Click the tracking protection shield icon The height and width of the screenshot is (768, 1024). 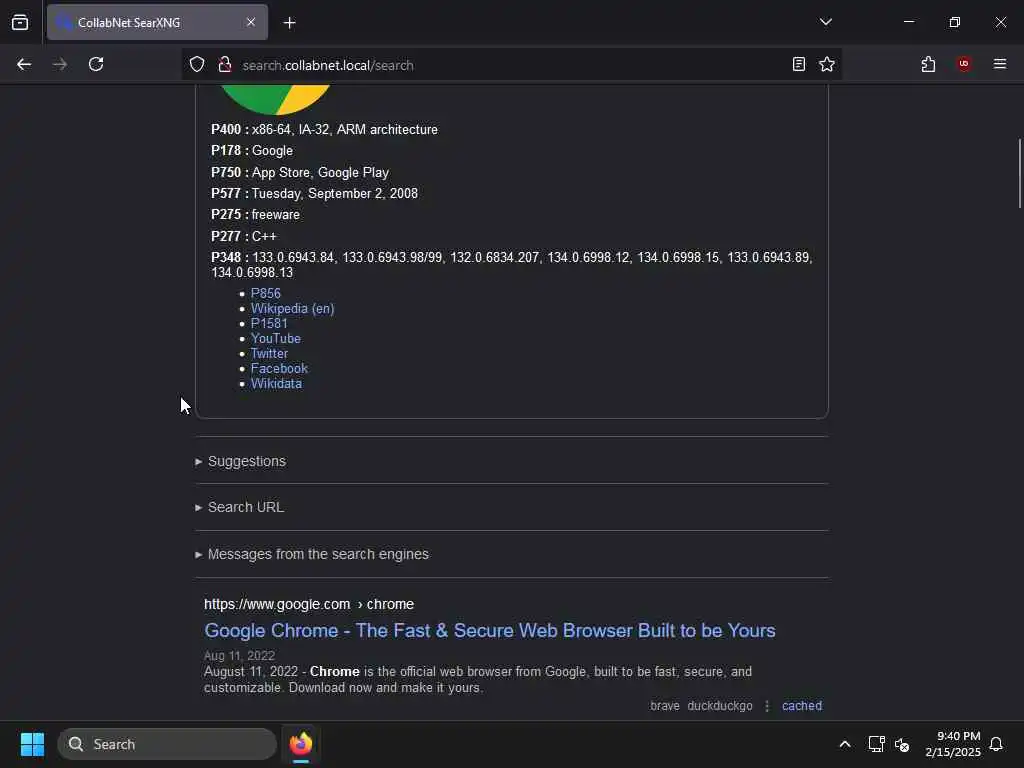tap(197, 65)
